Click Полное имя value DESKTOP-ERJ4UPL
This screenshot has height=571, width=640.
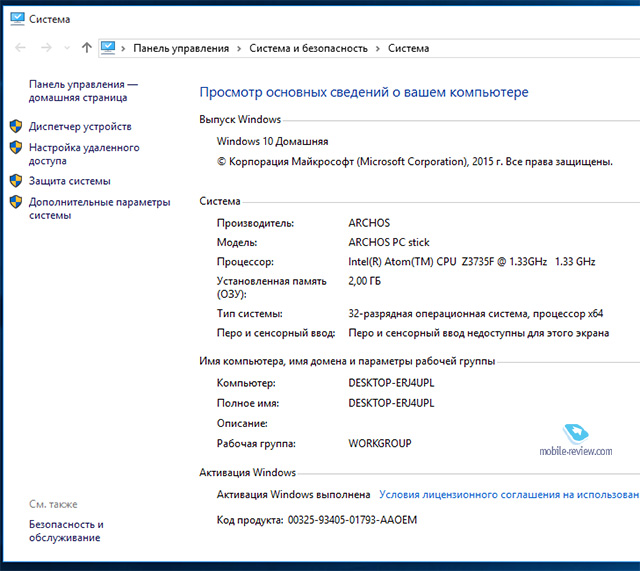391,403
